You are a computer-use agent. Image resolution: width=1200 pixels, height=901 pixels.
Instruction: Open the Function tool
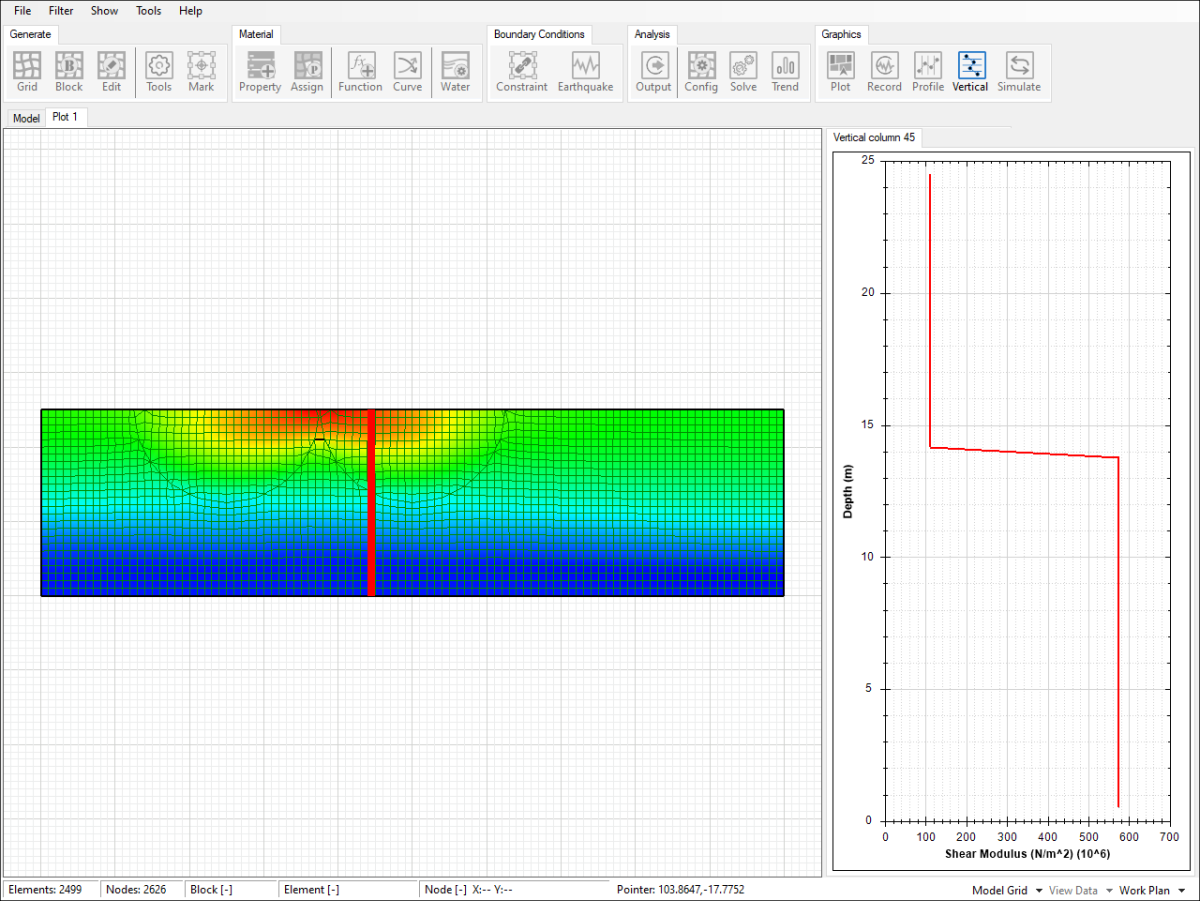(x=360, y=72)
